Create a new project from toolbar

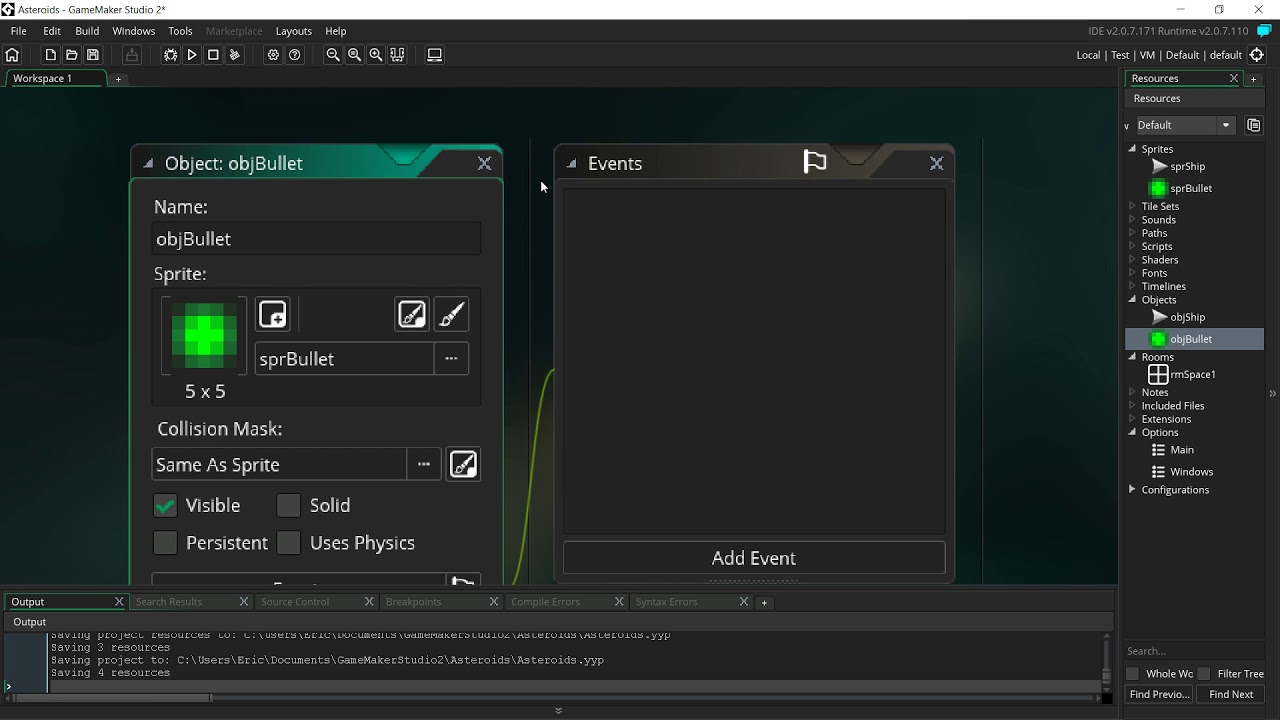[x=50, y=55]
